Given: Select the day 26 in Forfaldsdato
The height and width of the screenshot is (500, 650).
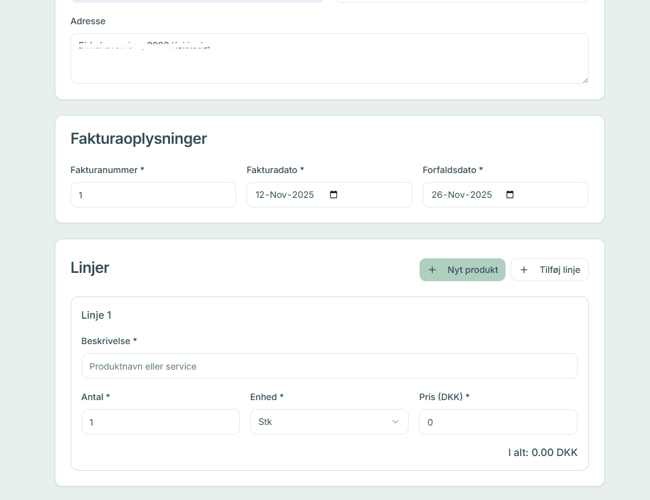Looking at the screenshot, I should [x=437, y=195].
